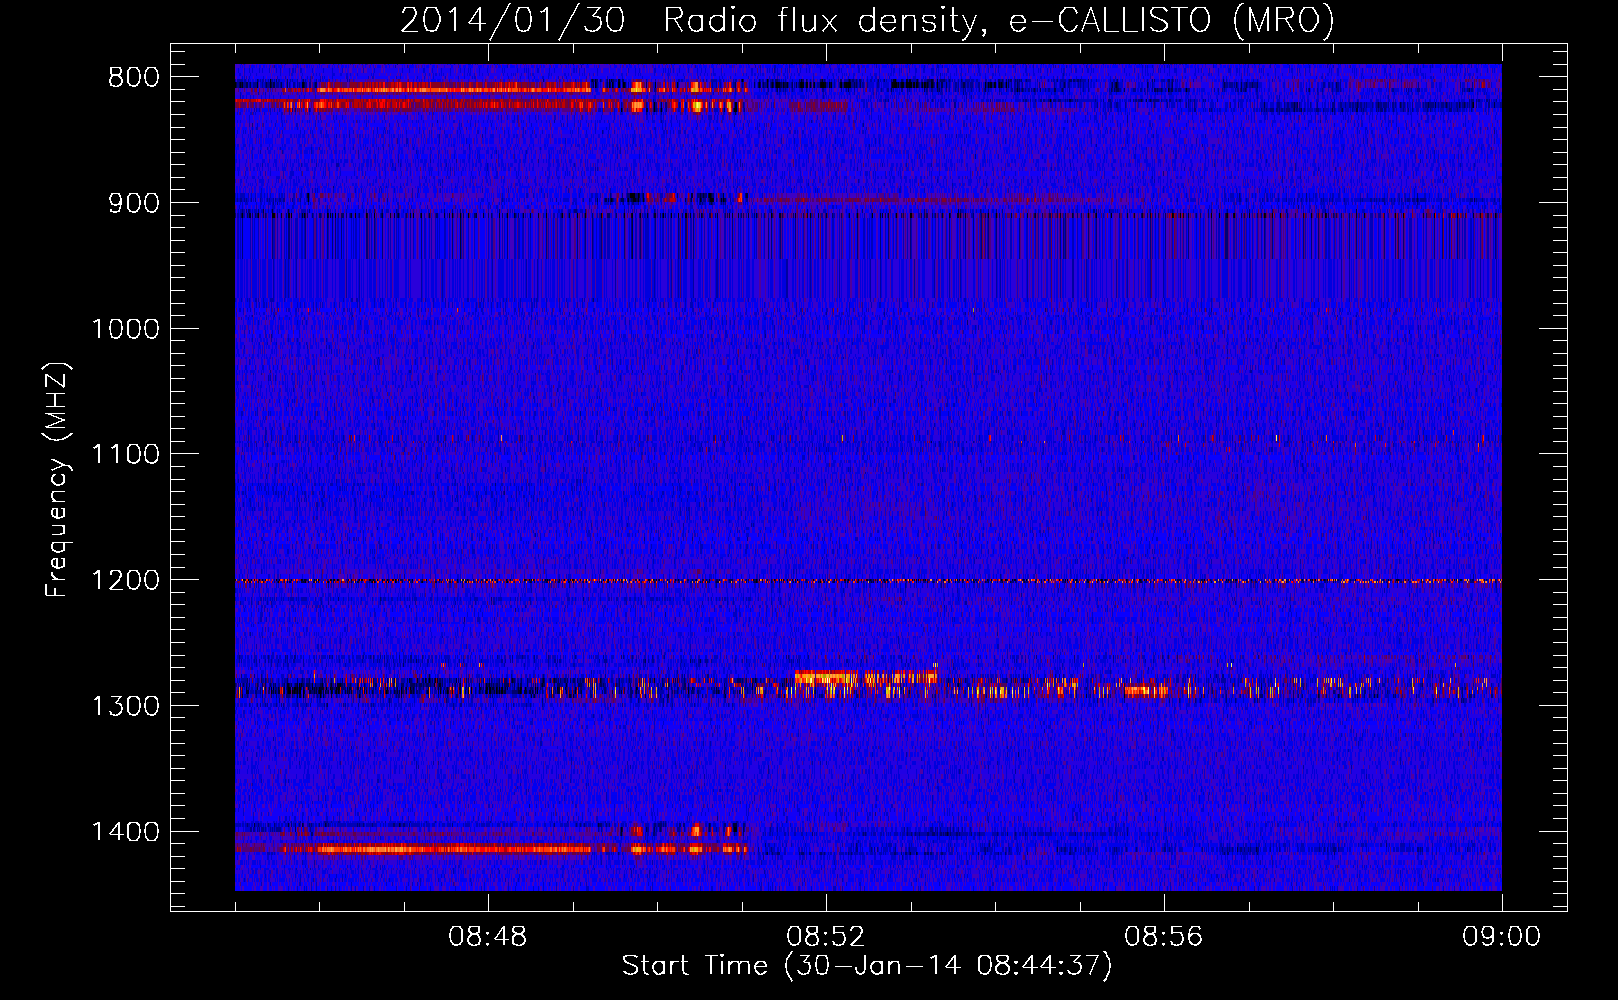Click the continuous 1200 MHz interference line
The width and height of the screenshot is (1618, 1000).
point(868,581)
